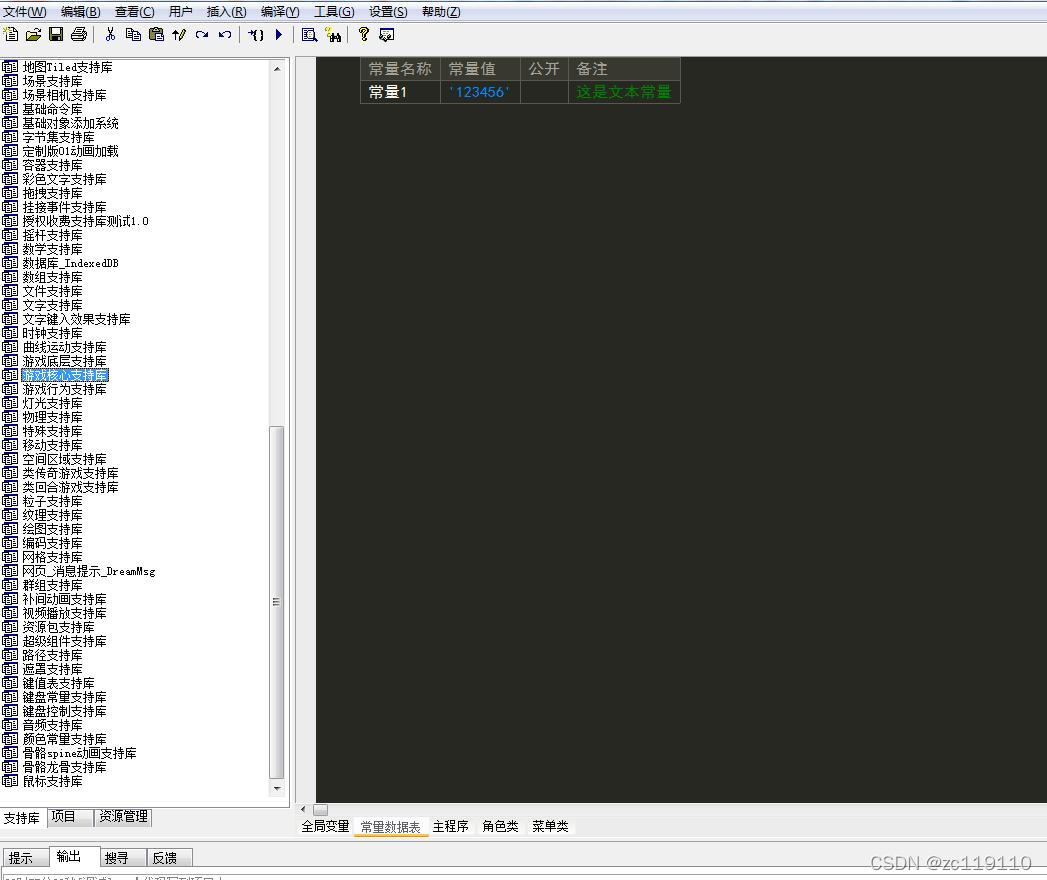Switch to the 全局变量 editor tab
1047x880 pixels.
tap(325, 827)
